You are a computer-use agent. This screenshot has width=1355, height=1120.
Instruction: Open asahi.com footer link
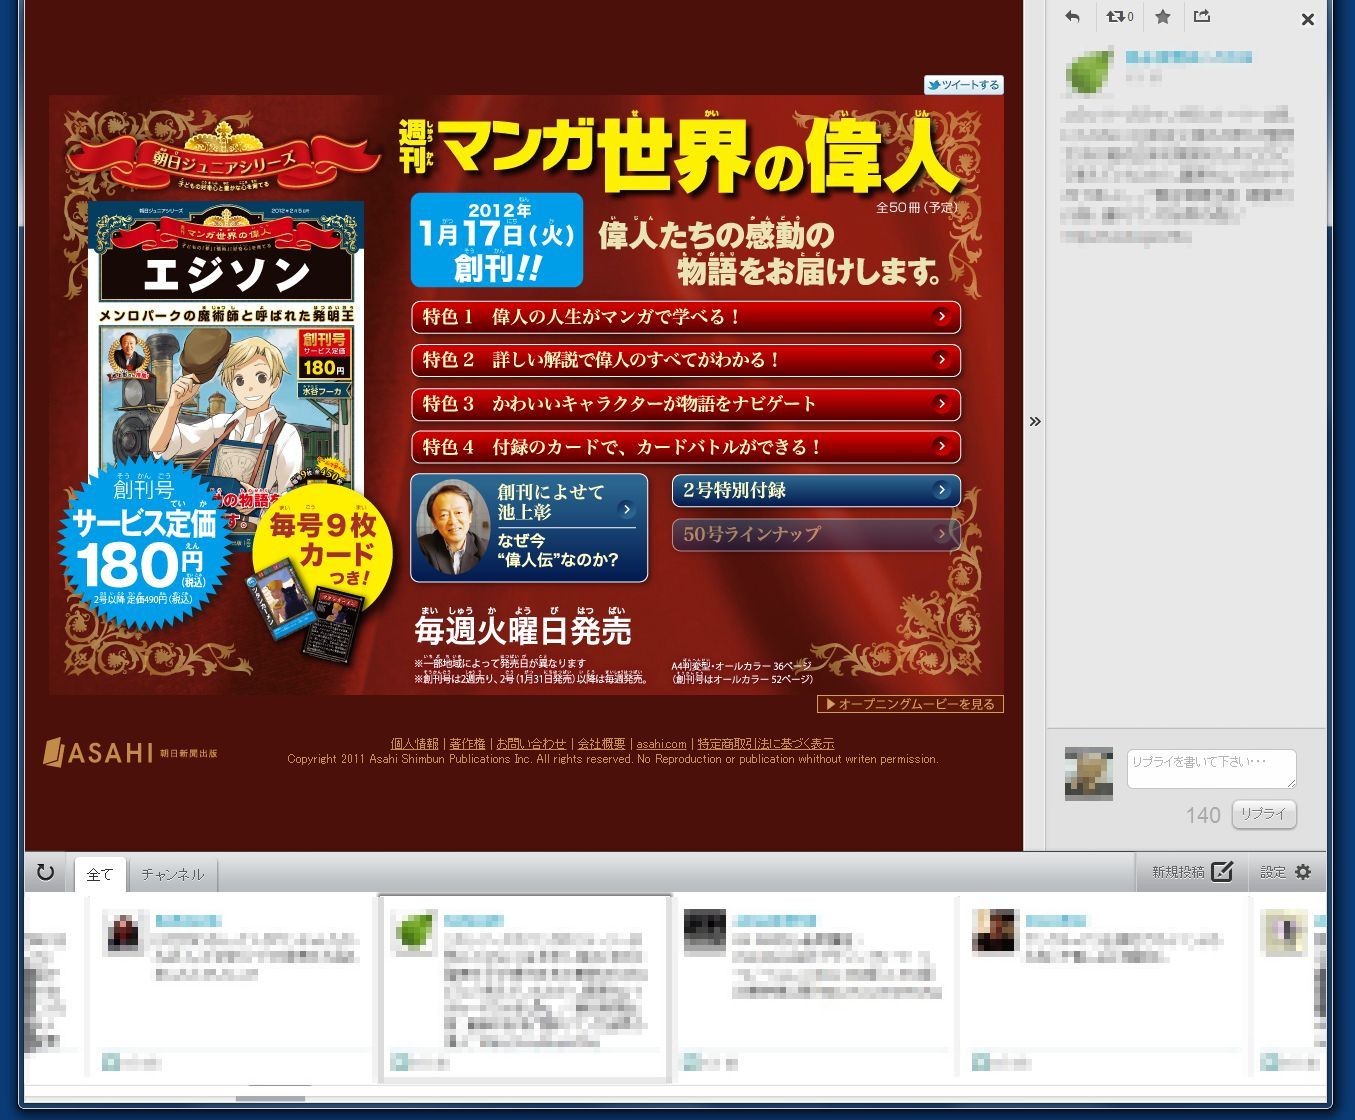[x=661, y=744]
